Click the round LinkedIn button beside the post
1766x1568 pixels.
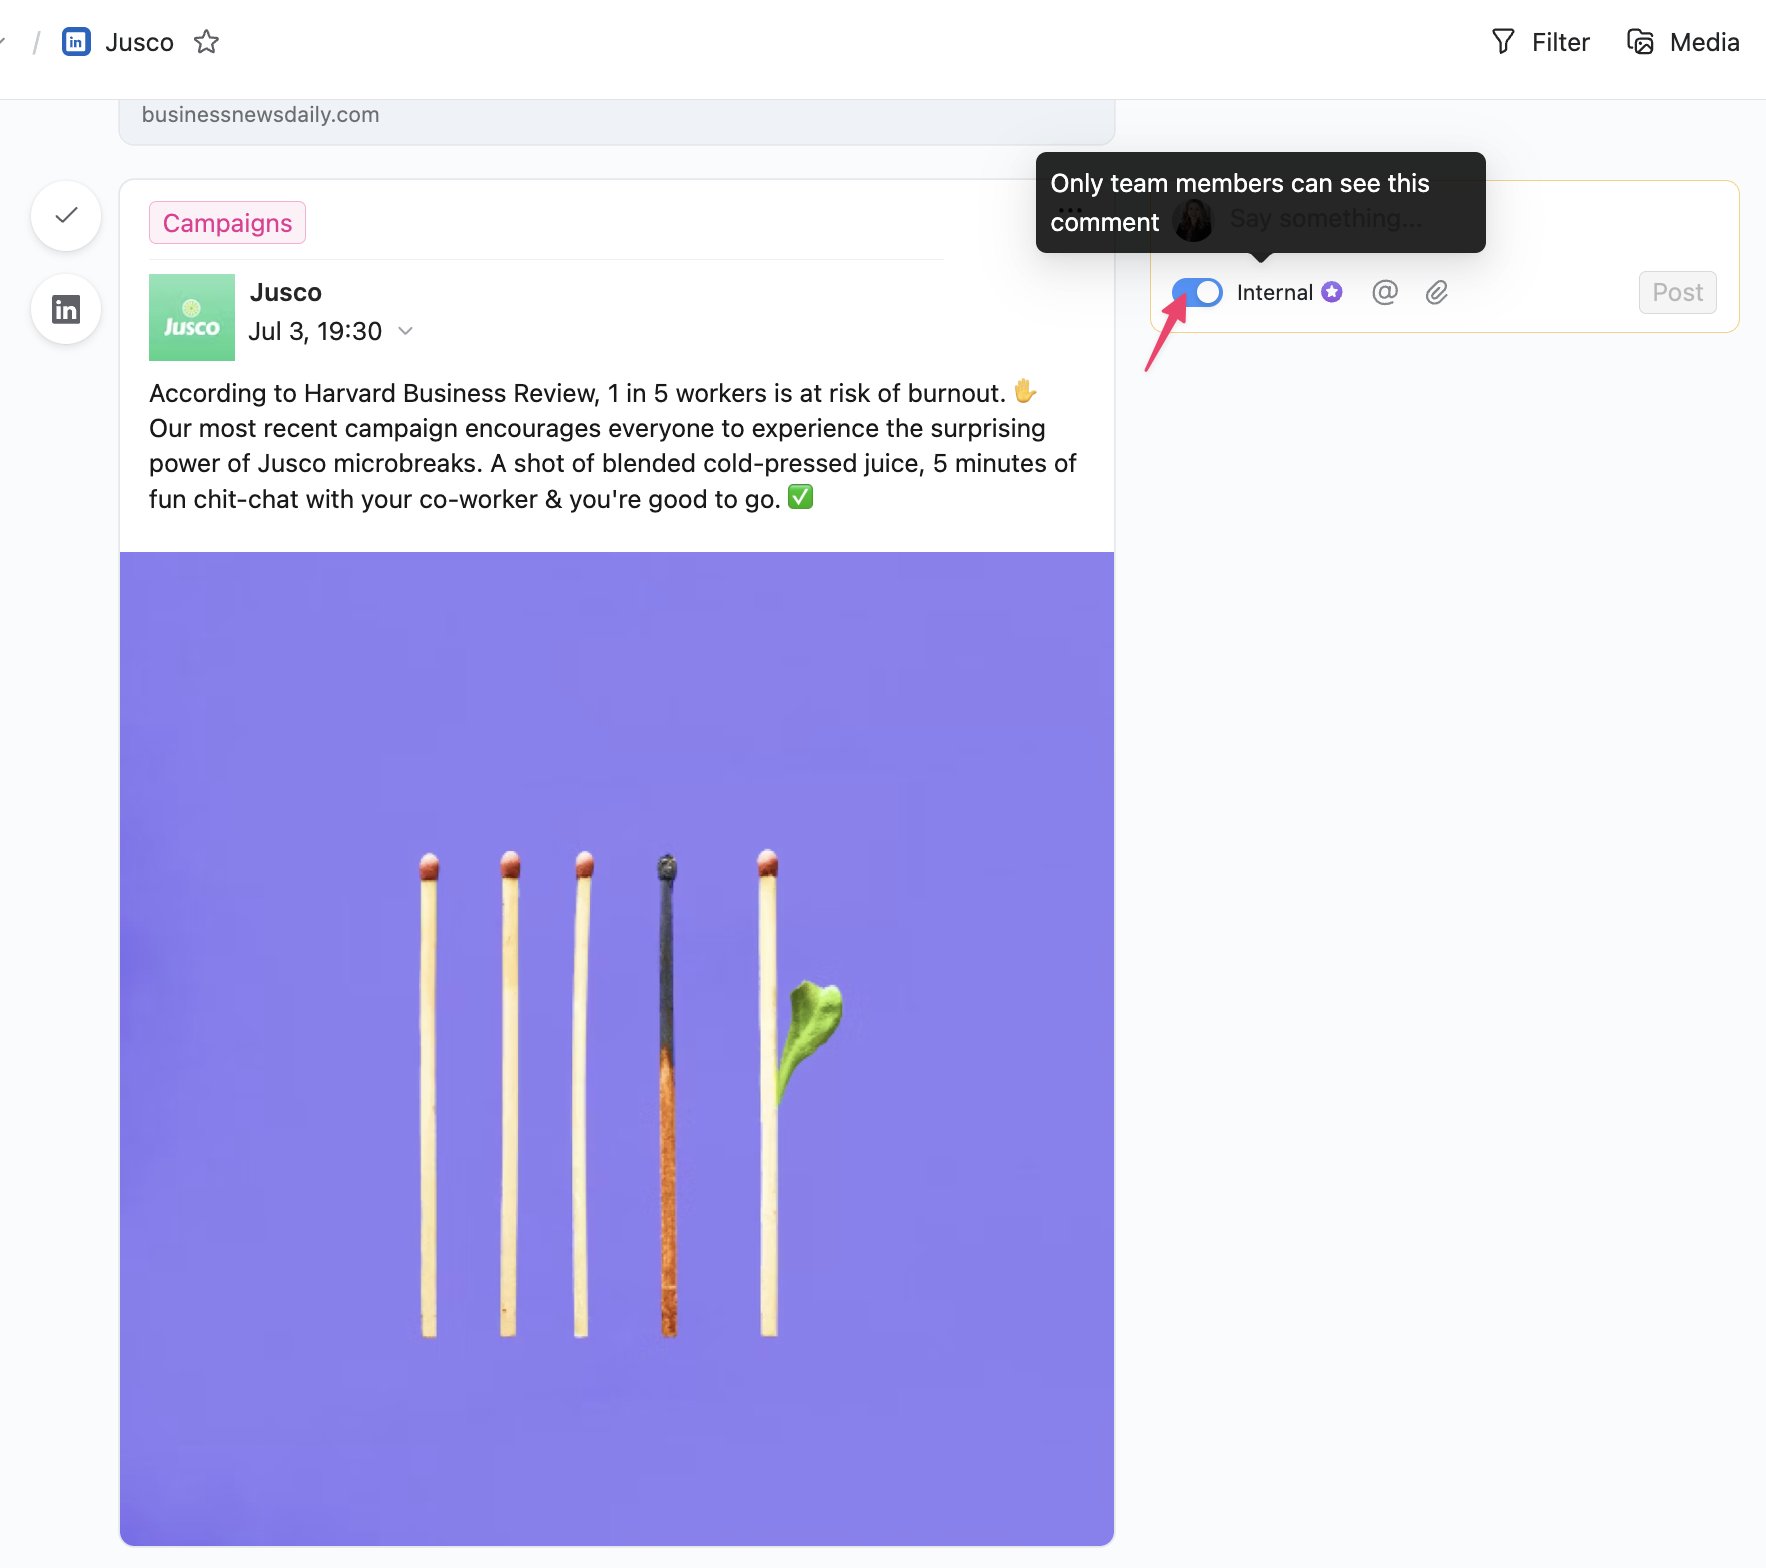[66, 310]
